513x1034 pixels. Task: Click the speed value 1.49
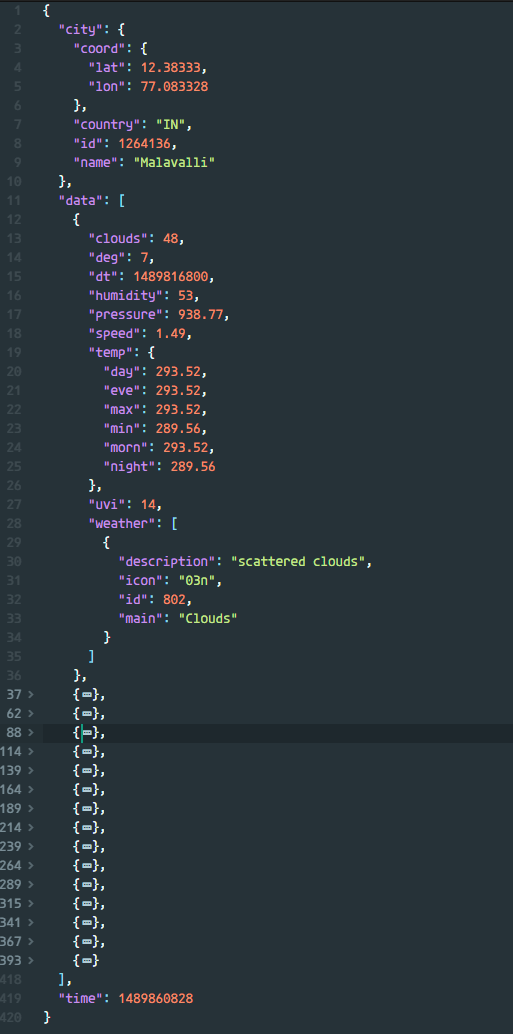(x=170, y=334)
